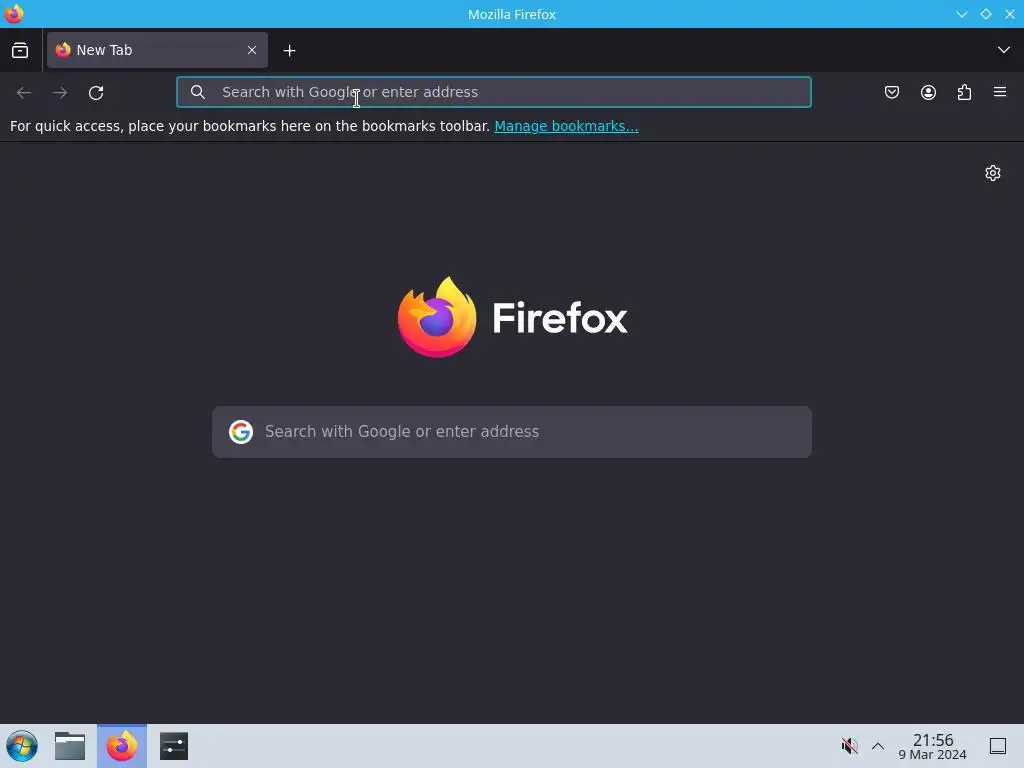Open Save to Pocket button
This screenshot has width=1024, height=768.
892,92
